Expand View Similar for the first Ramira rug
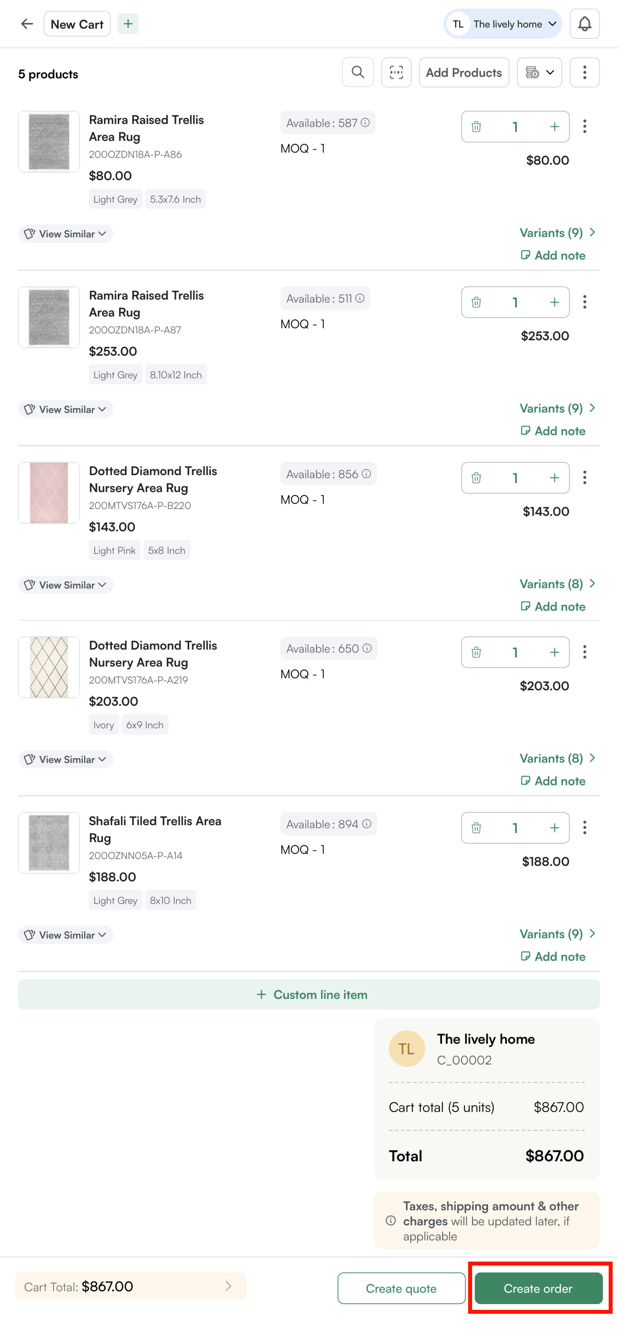 (x=65, y=233)
